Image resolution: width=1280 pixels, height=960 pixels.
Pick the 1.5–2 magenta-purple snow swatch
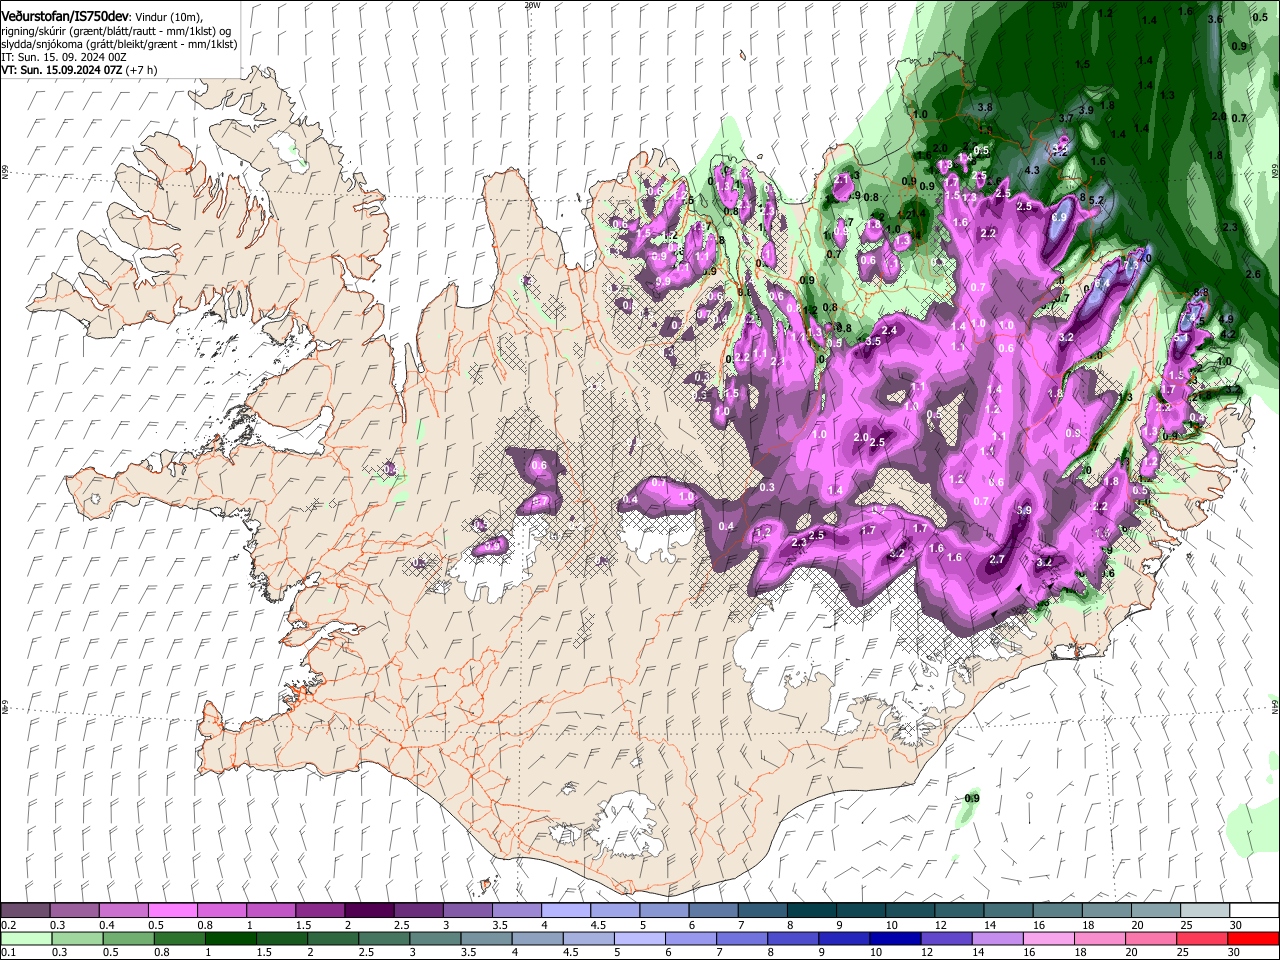click(320, 911)
